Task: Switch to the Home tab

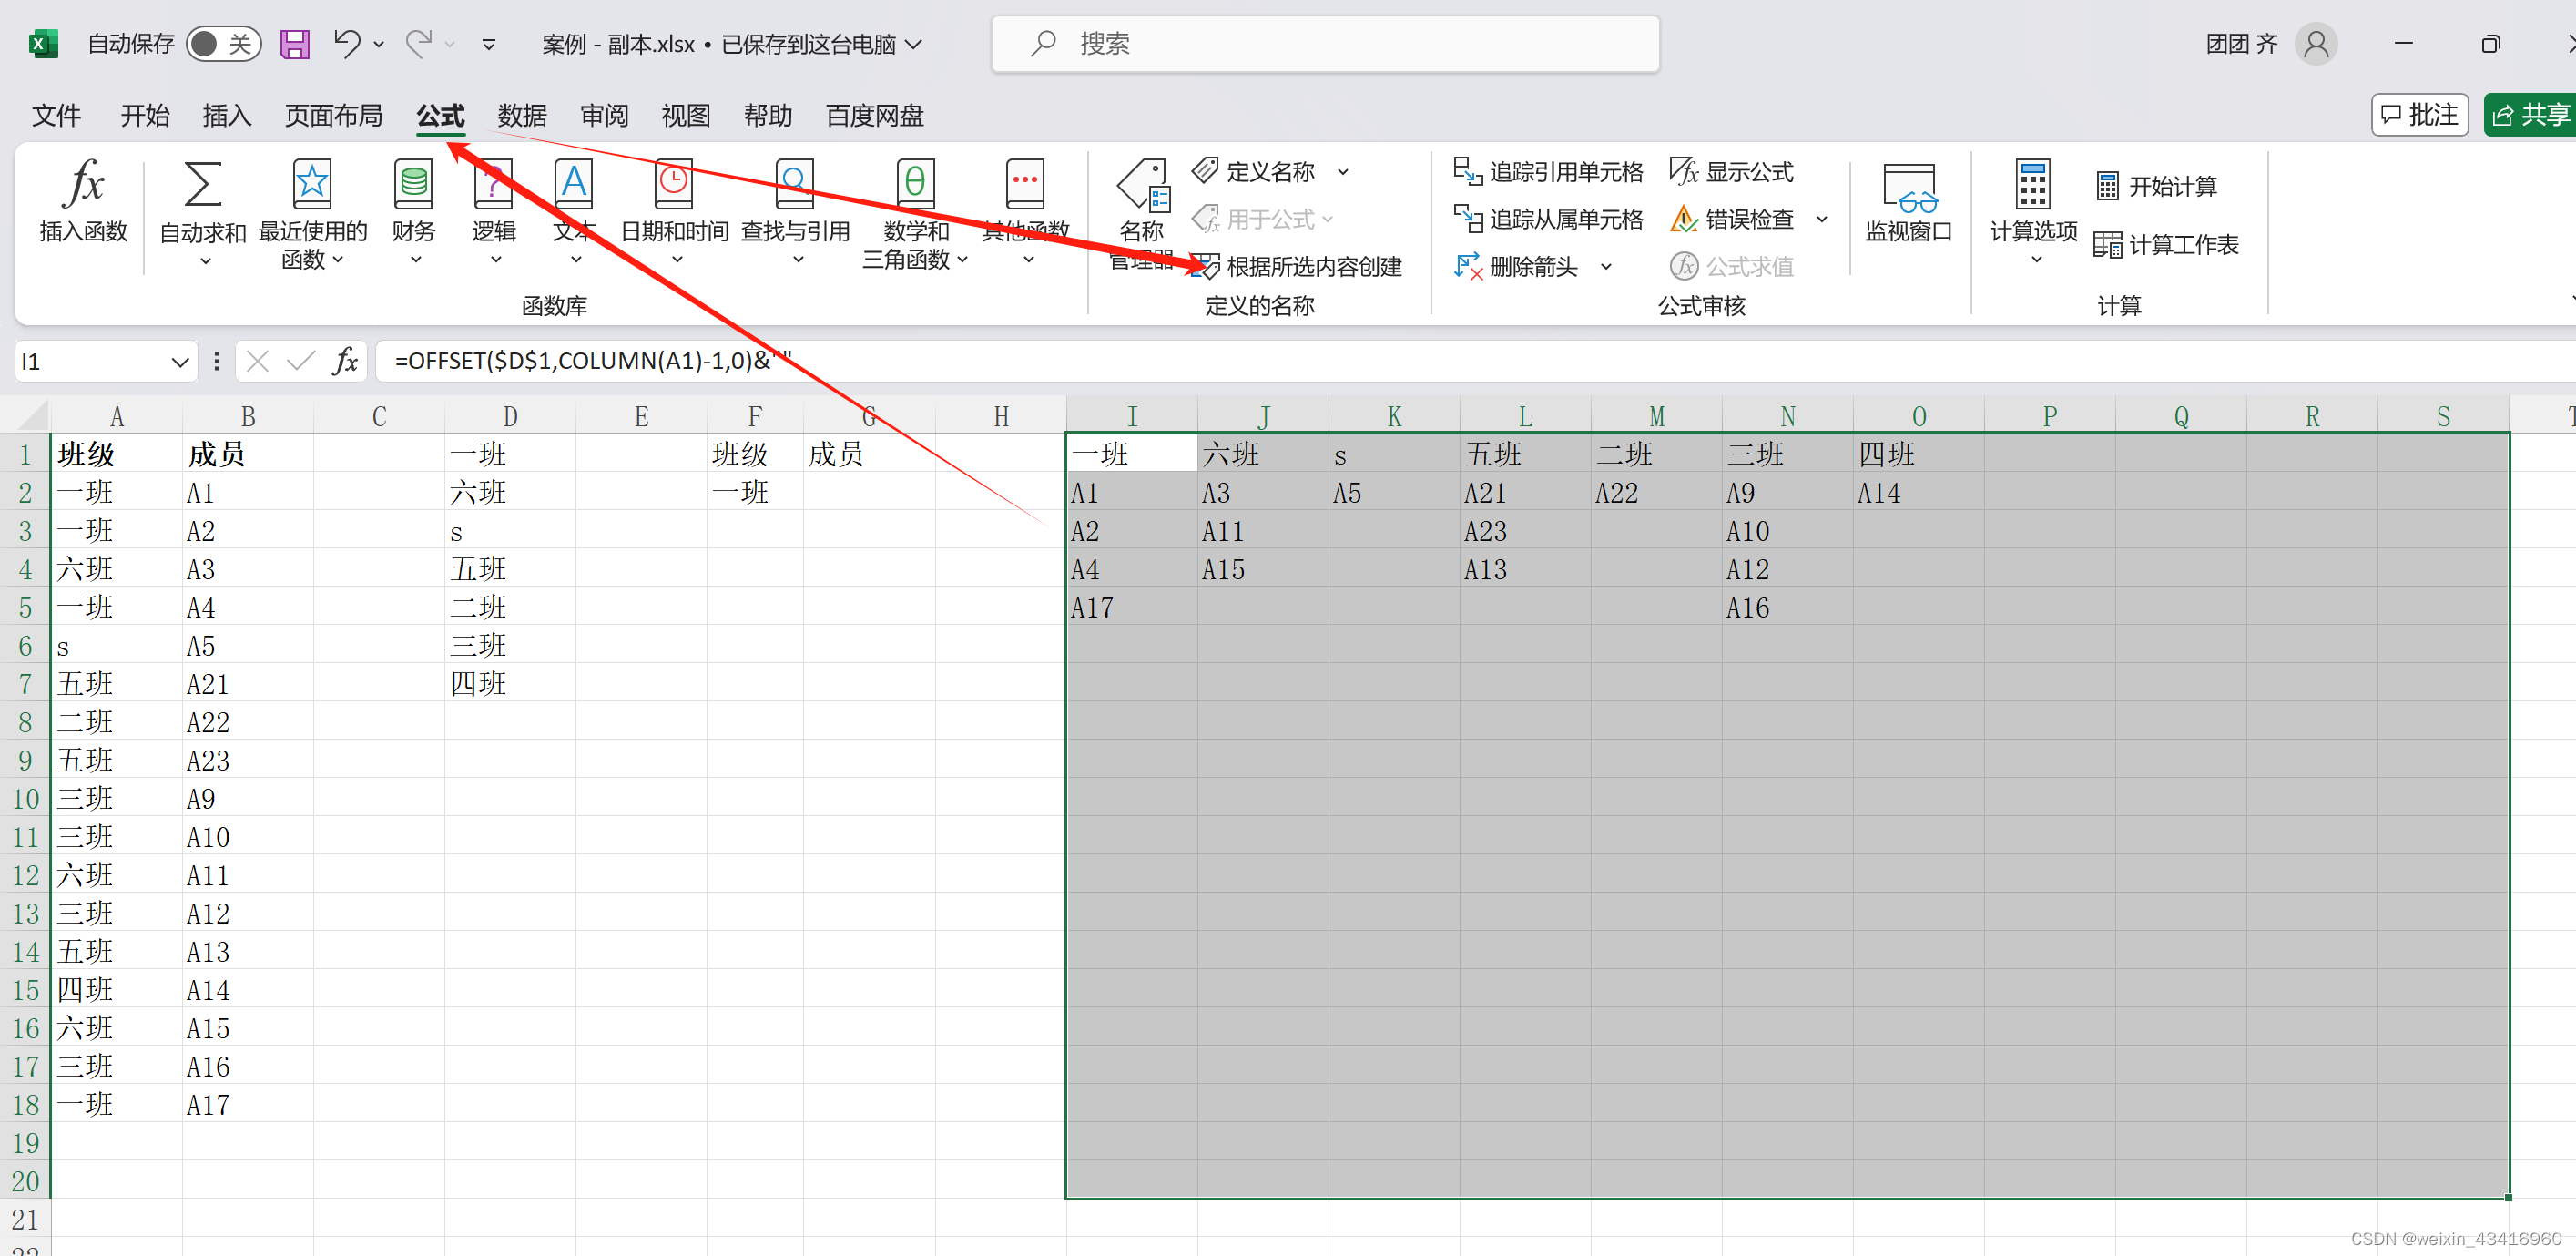Action: pos(145,115)
